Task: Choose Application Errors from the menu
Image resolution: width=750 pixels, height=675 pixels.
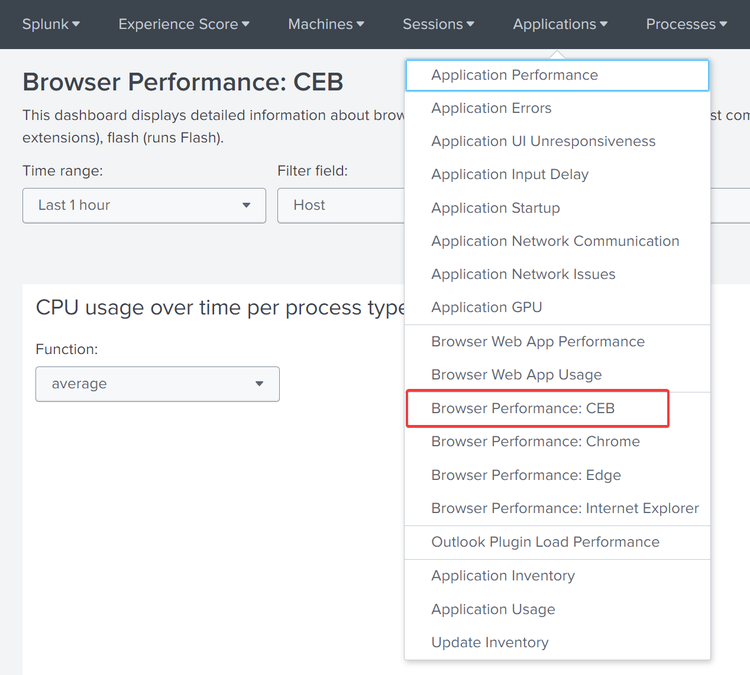Action: pos(557,108)
